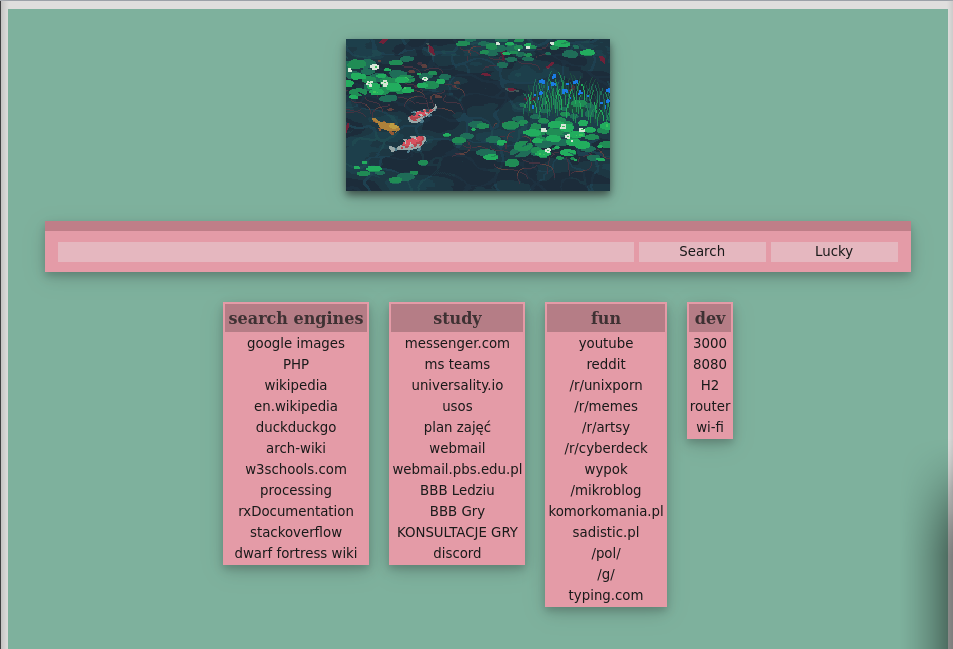Open youtube from the fun column
The width and height of the screenshot is (953, 649).
pos(606,343)
